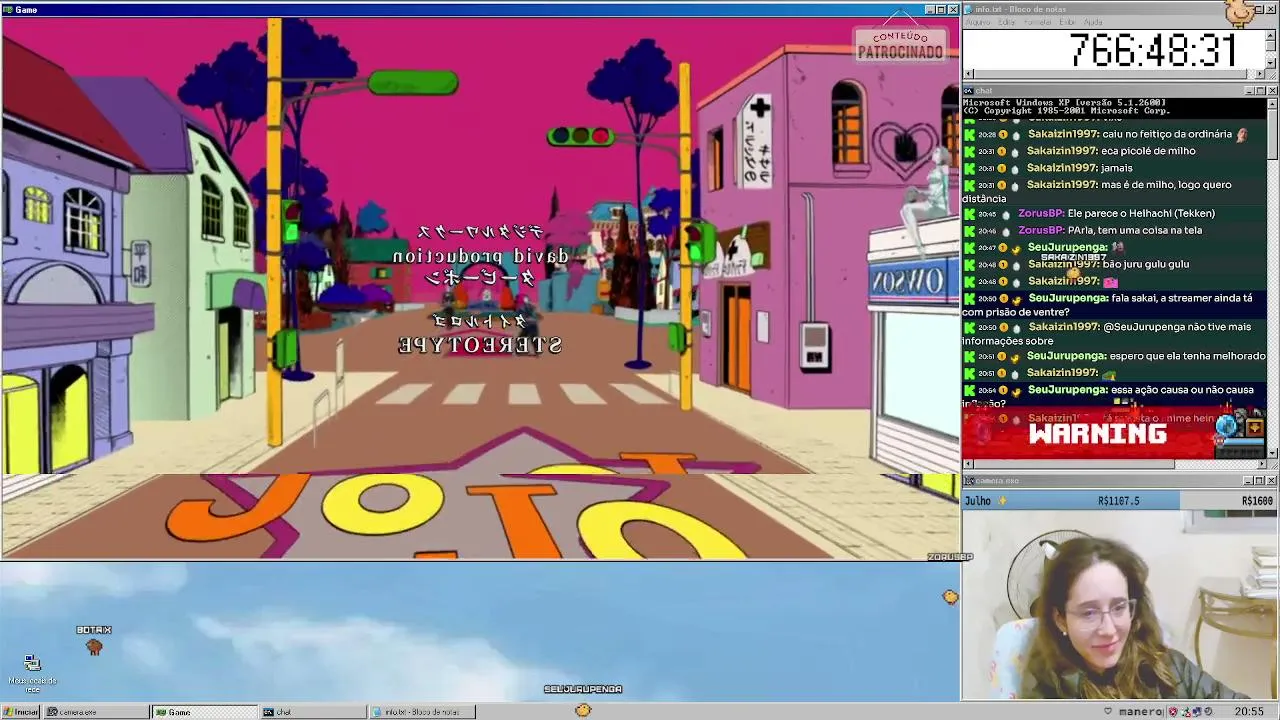This screenshot has height=720, width=1280.
Task: Close the camera.exe window
Action: point(1273,481)
